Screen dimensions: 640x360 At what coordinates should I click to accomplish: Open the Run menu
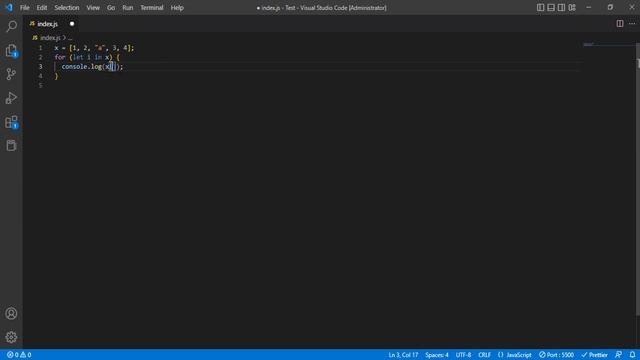tap(127, 7)
